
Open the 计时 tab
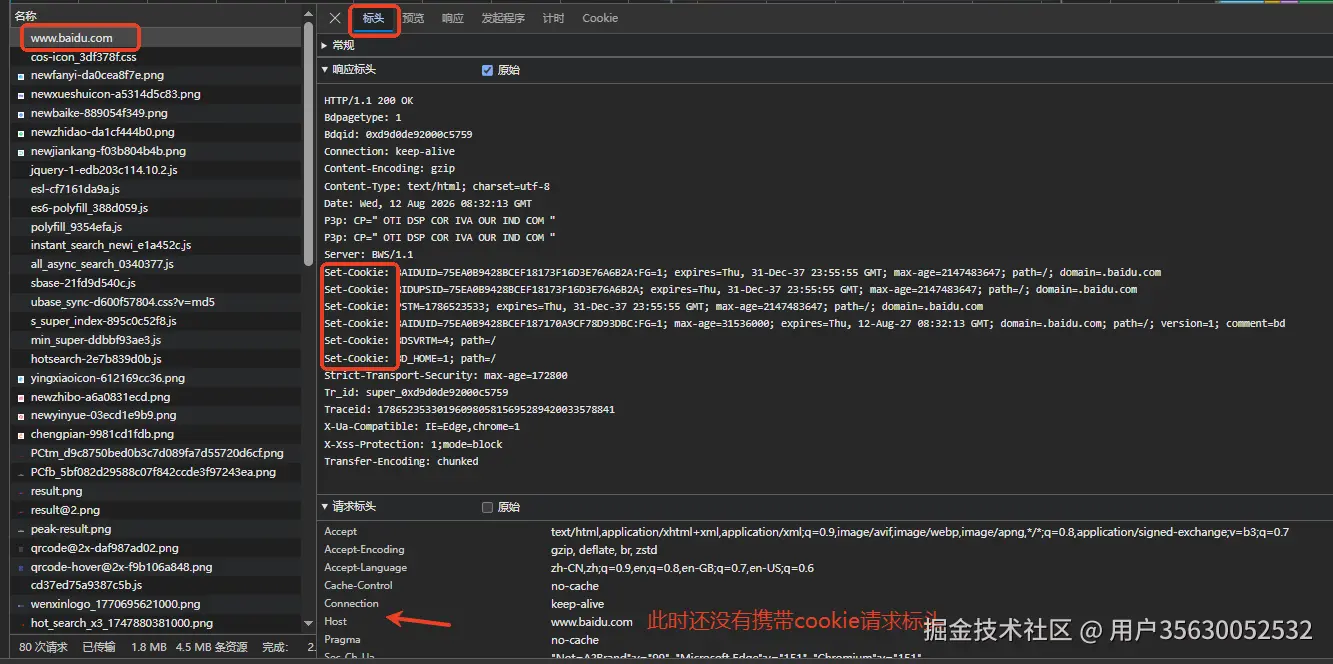click(x=553, y=18)
